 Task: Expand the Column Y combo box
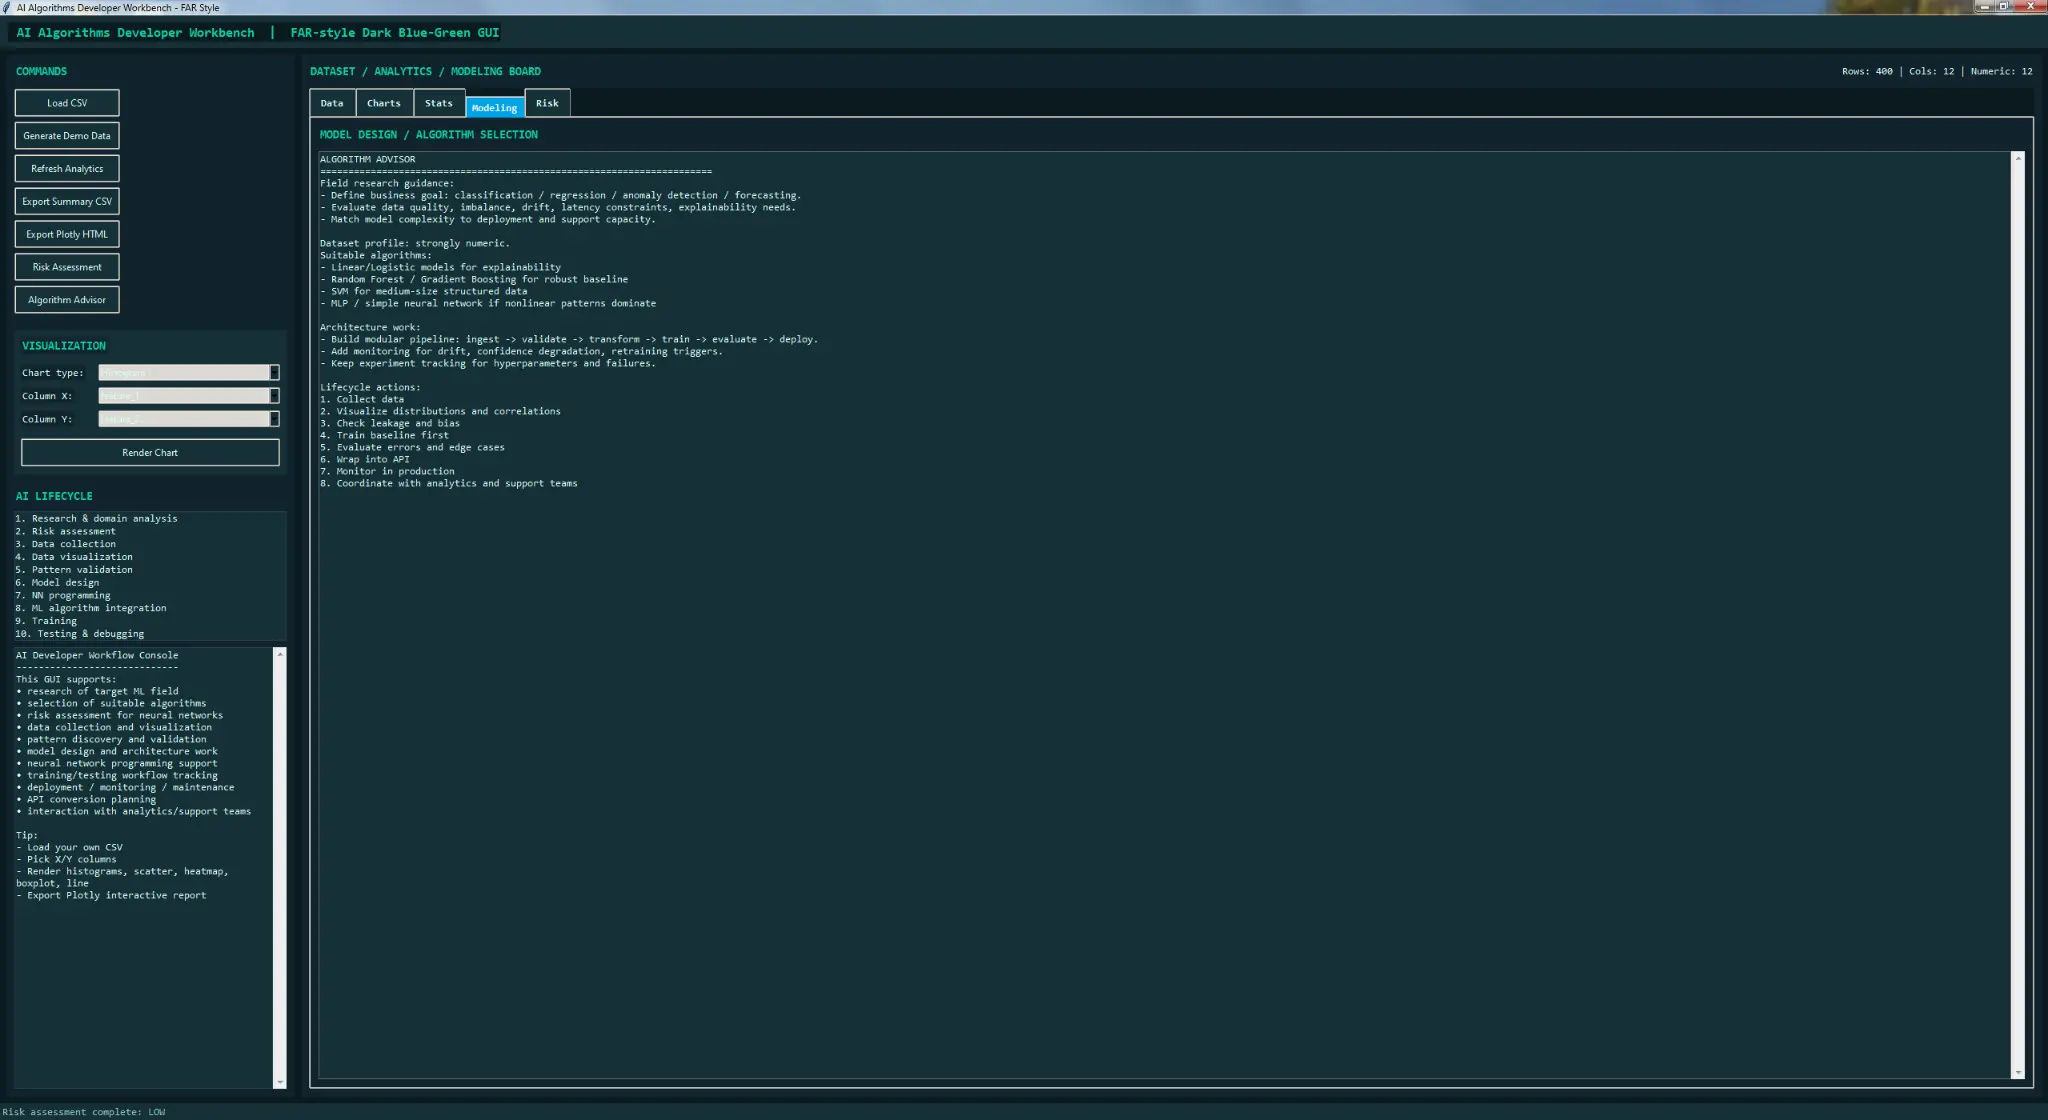tap(274, 419)
